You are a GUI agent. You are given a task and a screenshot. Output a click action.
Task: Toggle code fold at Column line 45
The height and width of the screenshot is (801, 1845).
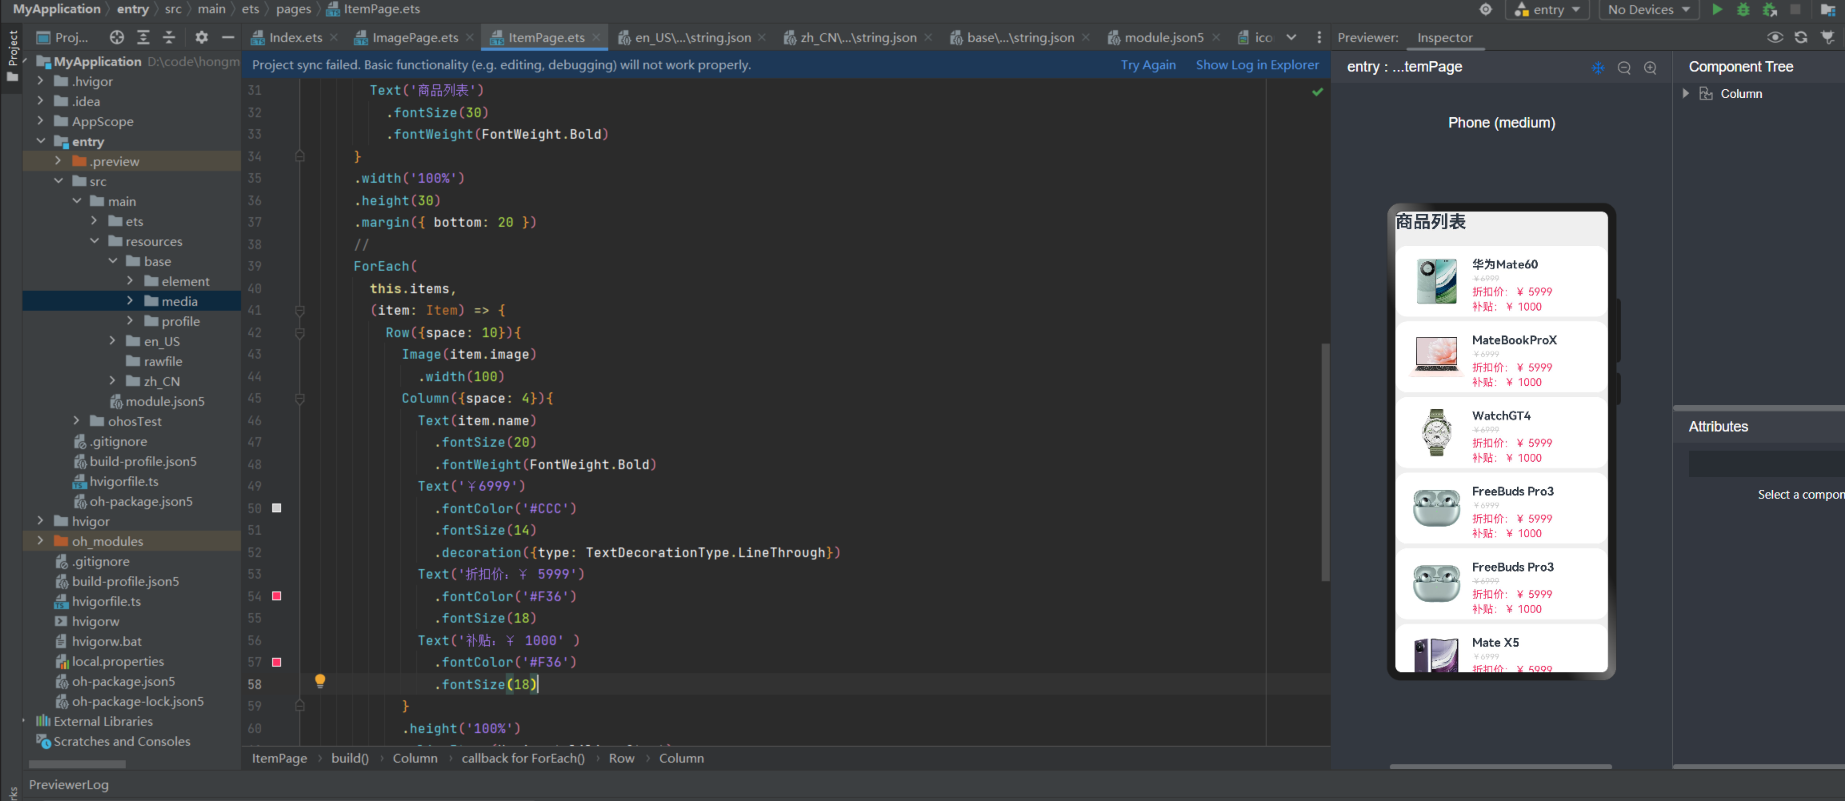tap(299, 398)
